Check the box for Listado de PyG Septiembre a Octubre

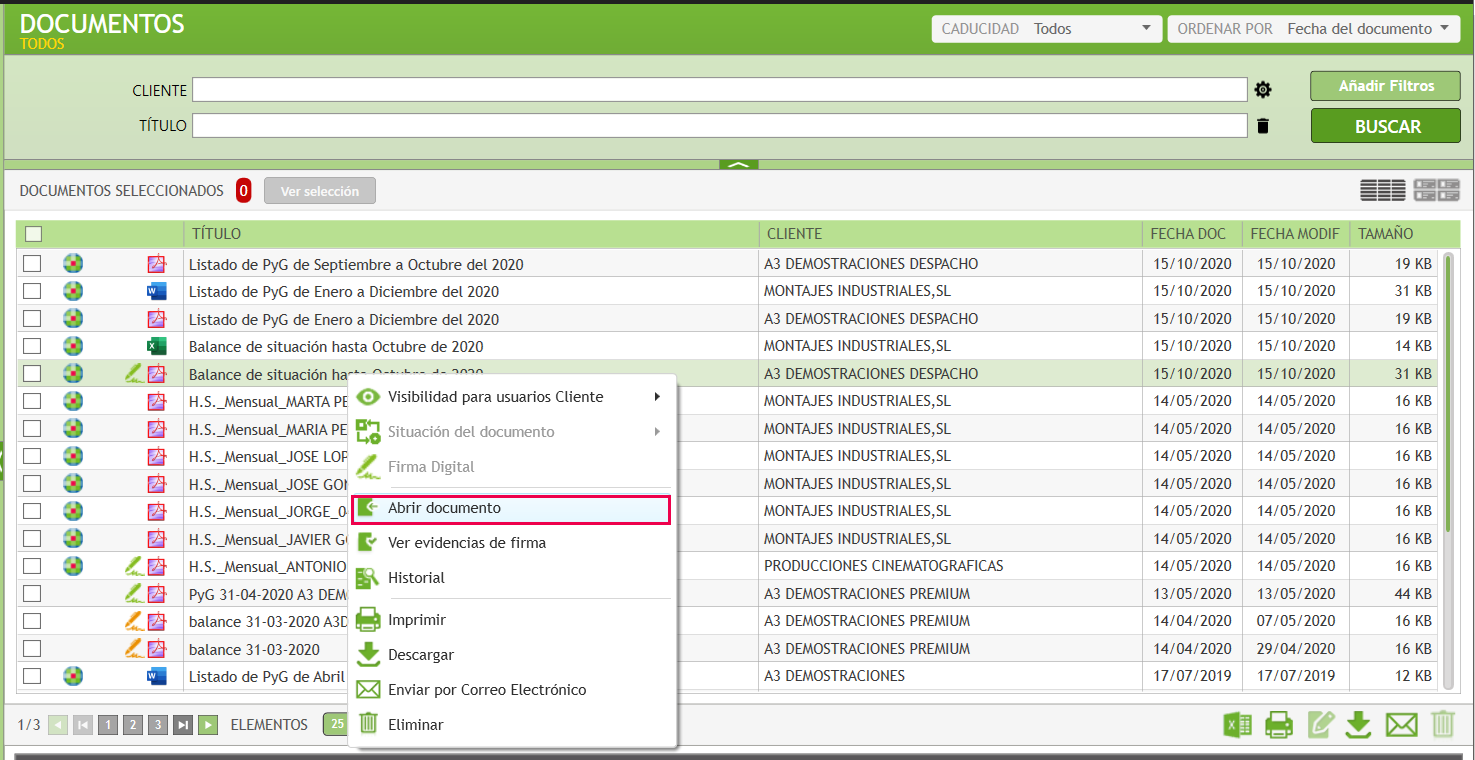point(32,264)
